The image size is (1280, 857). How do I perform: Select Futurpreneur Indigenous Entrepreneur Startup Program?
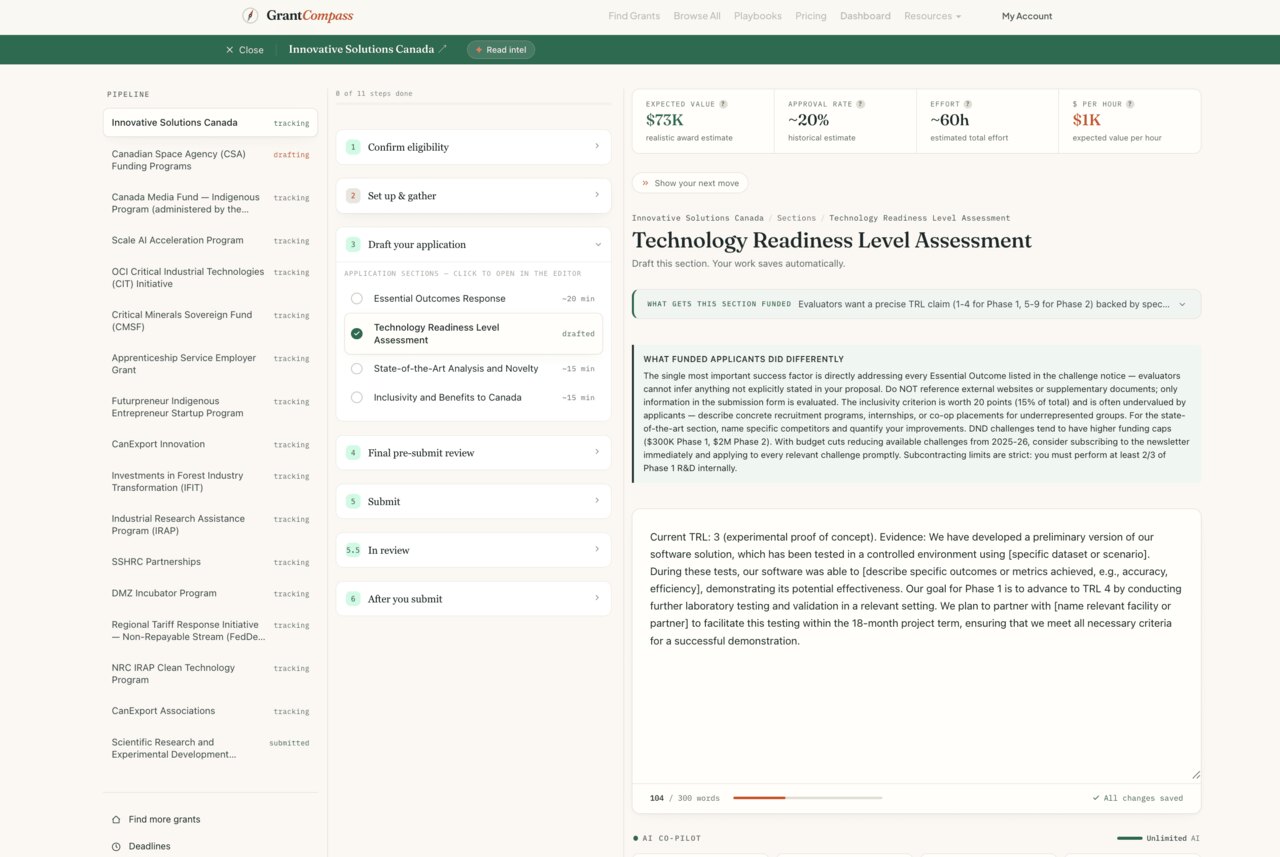click(x=210, y=407)
